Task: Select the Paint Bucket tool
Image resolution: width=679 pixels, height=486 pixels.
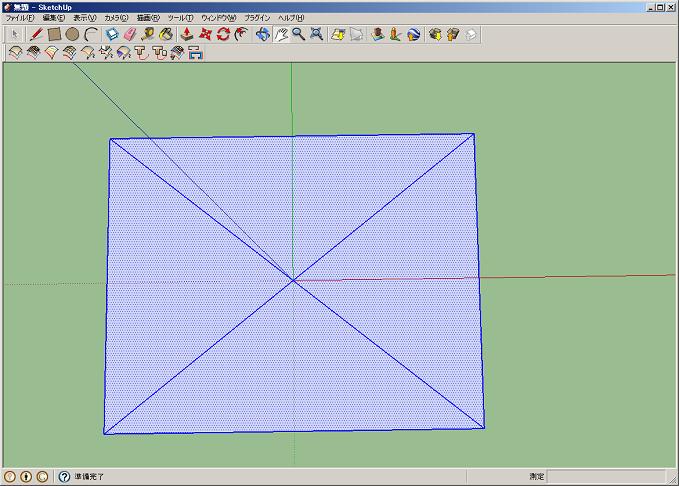Action: click(x=166, y=34)
